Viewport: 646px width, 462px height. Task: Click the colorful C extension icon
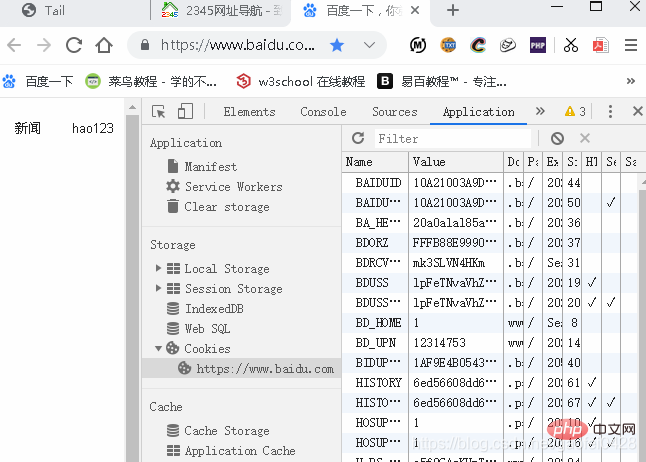point(478,45)
